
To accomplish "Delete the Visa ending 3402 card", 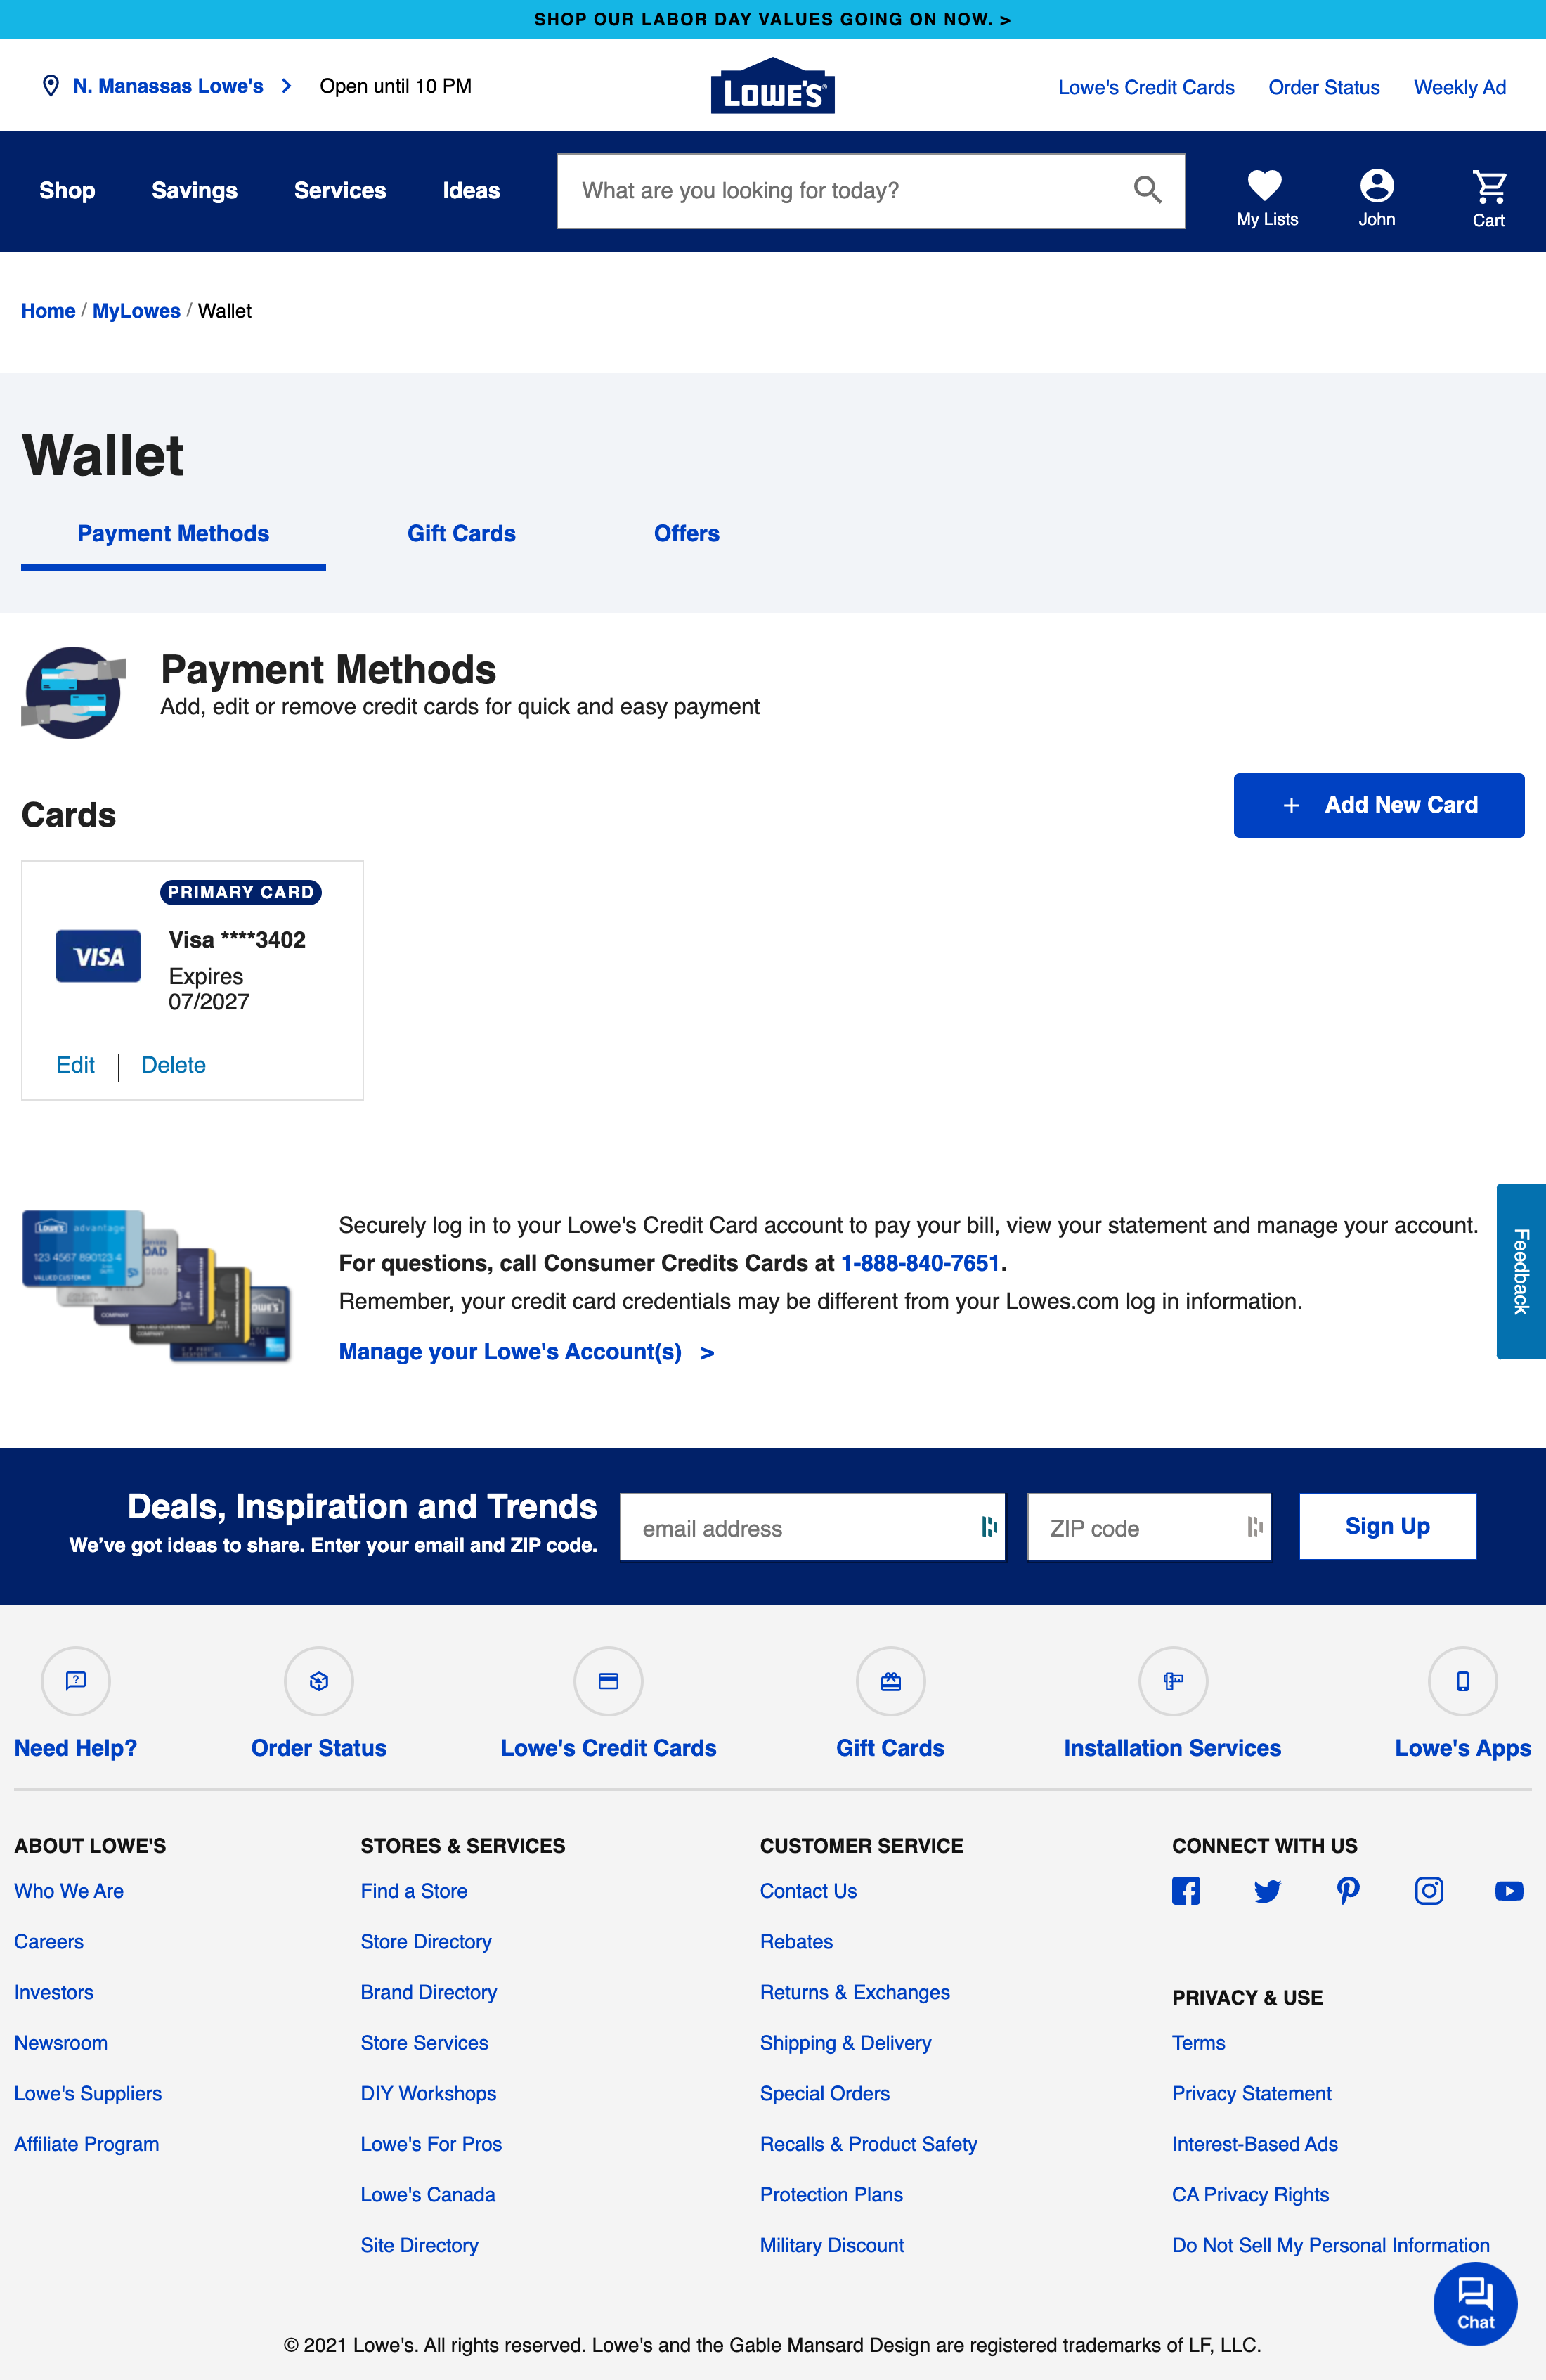I will pos(173,1064).
